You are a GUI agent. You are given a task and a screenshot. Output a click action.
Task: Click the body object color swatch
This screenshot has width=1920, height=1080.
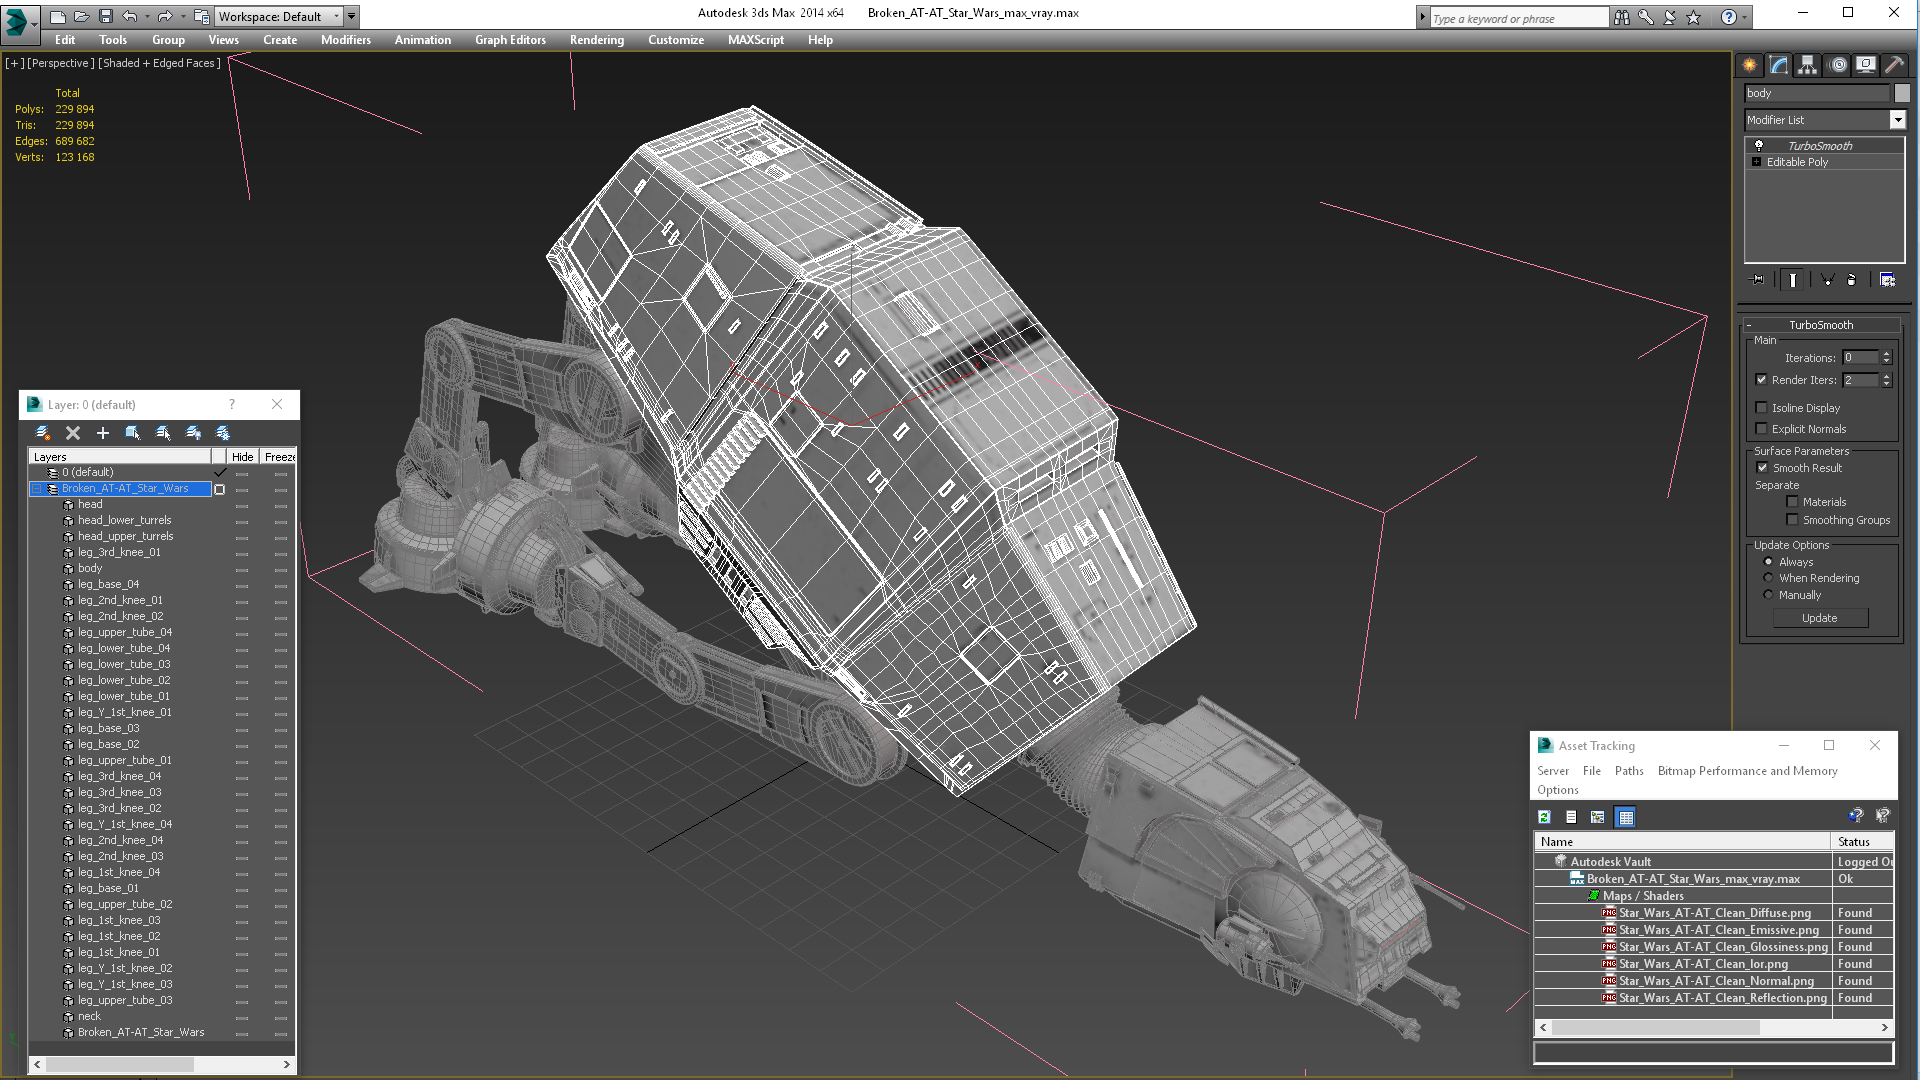[1902, 93]
